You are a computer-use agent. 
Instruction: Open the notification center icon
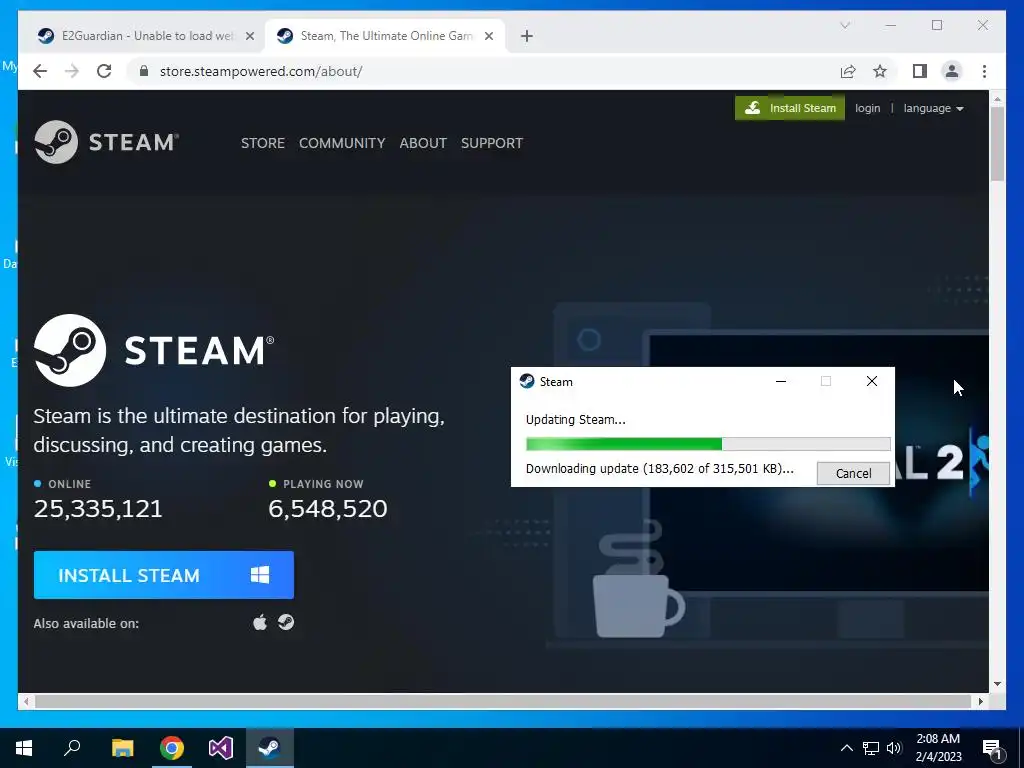[x=993, y=748]
